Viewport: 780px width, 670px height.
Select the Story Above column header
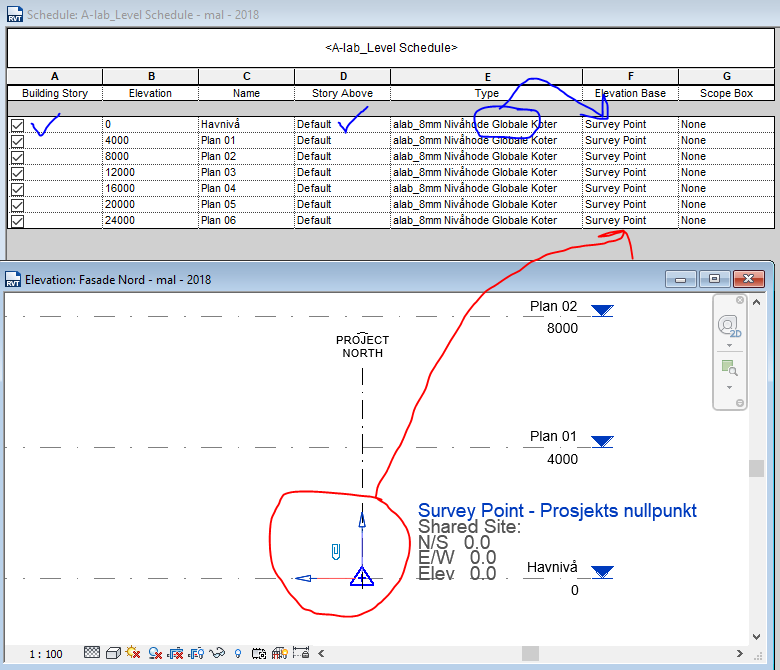tap(342, 93)
